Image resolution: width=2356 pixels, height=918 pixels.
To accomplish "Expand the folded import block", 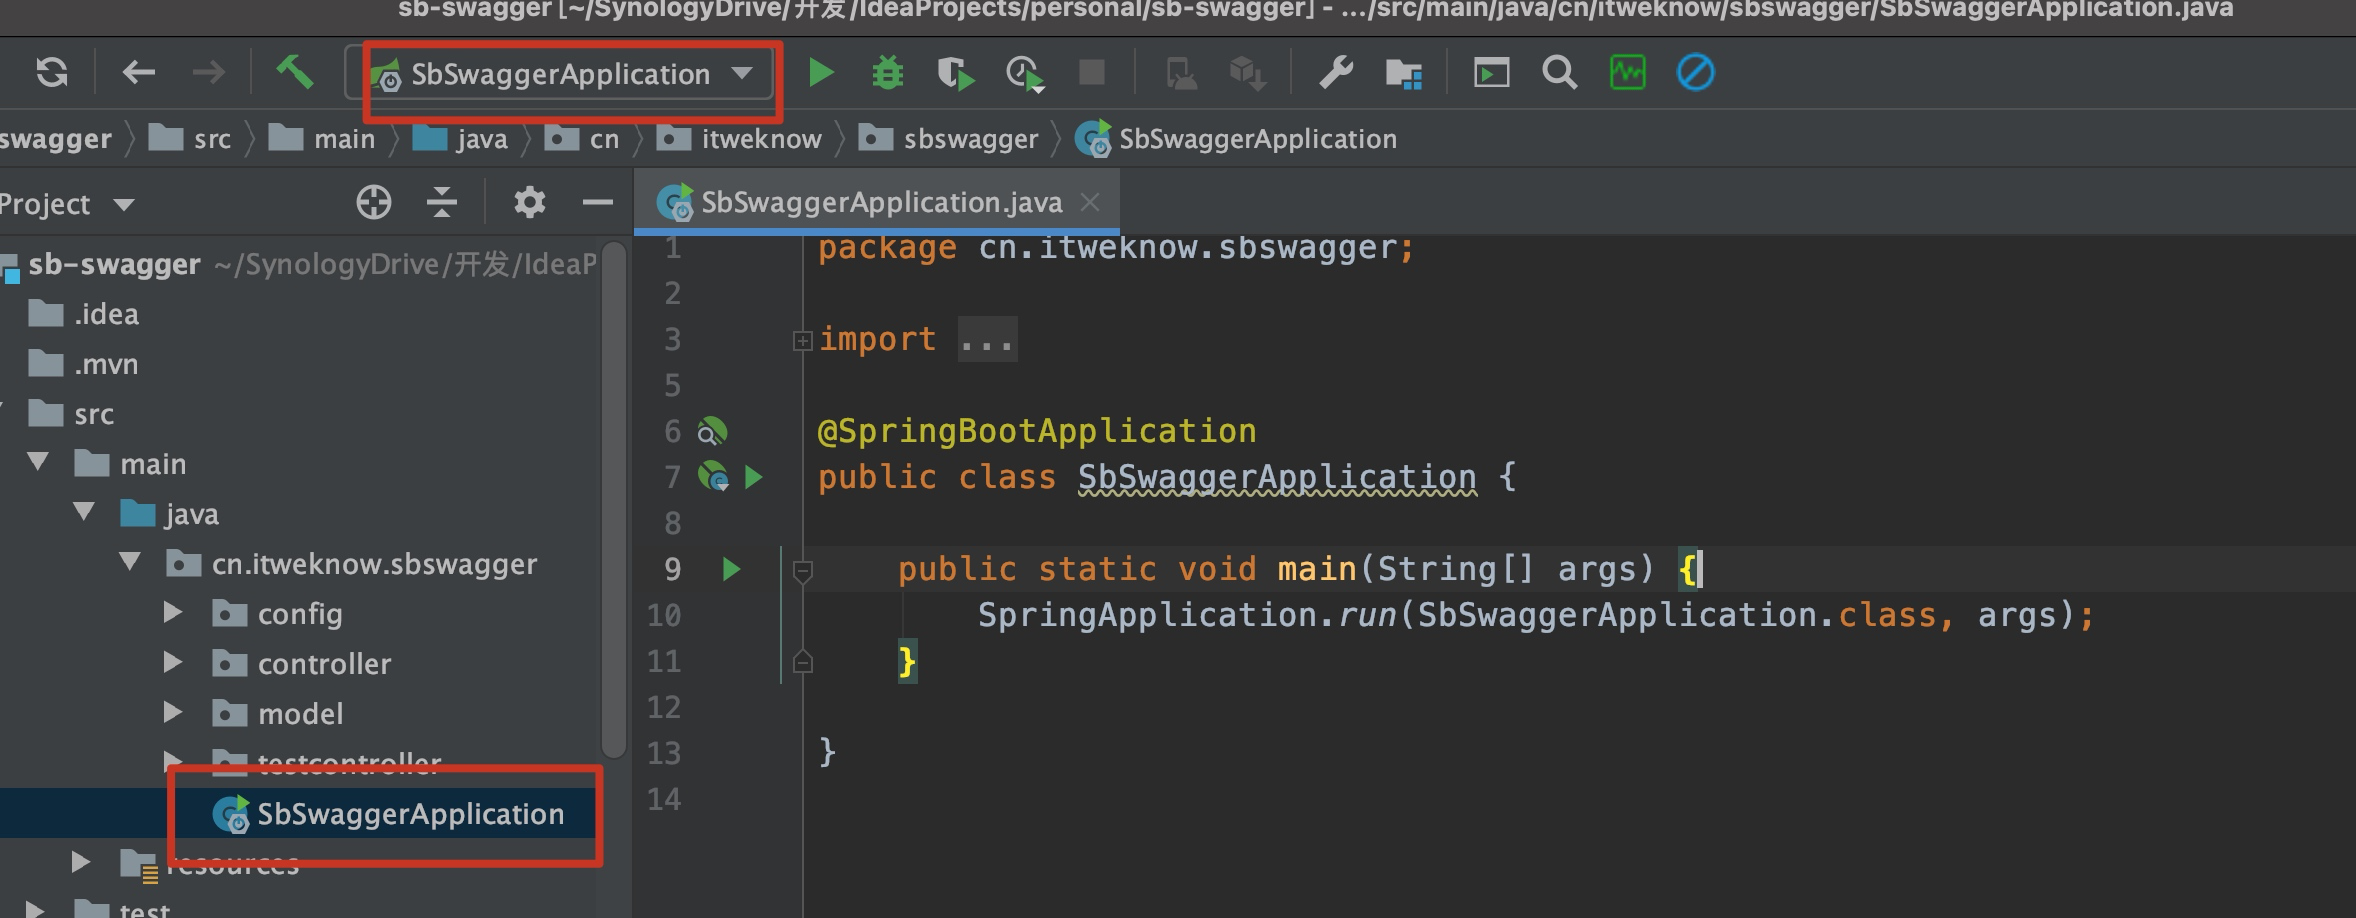I will point(802,341).
